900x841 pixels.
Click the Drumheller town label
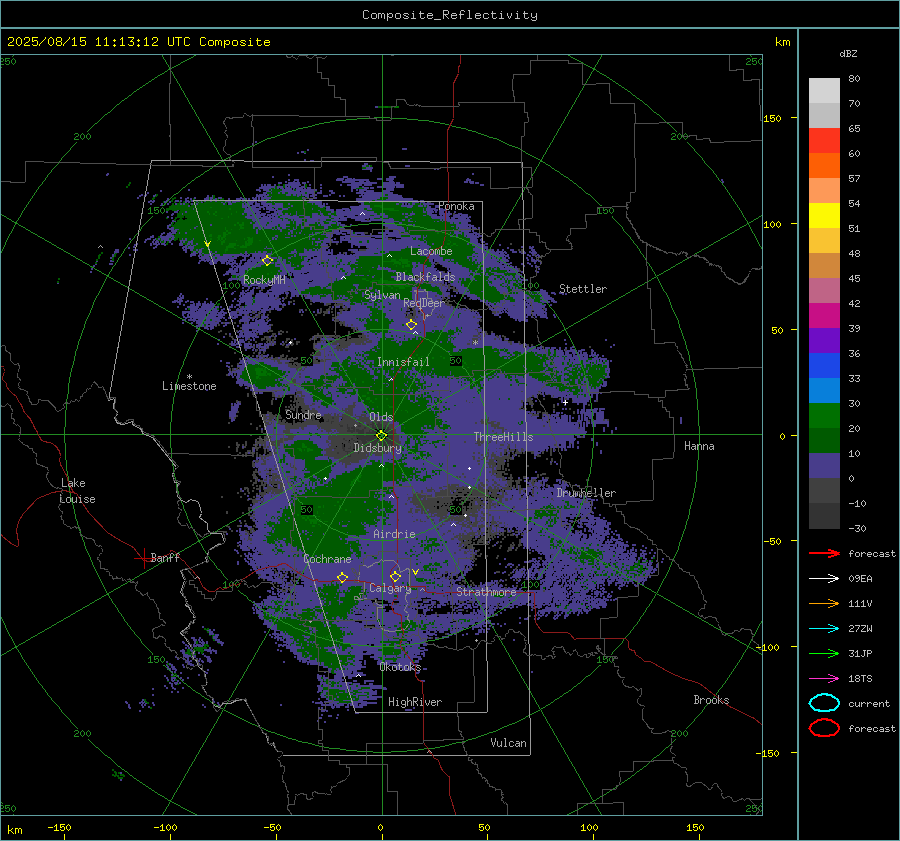(x=586, y=493)
